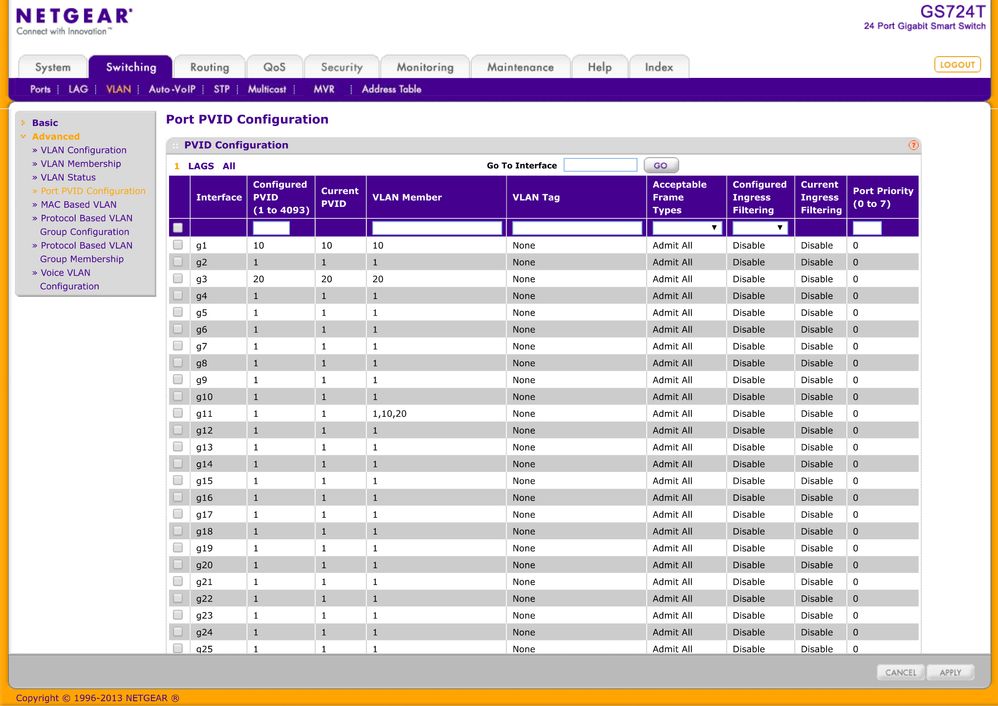
Task: Open the LAG submenu
Action: [78, 89]
